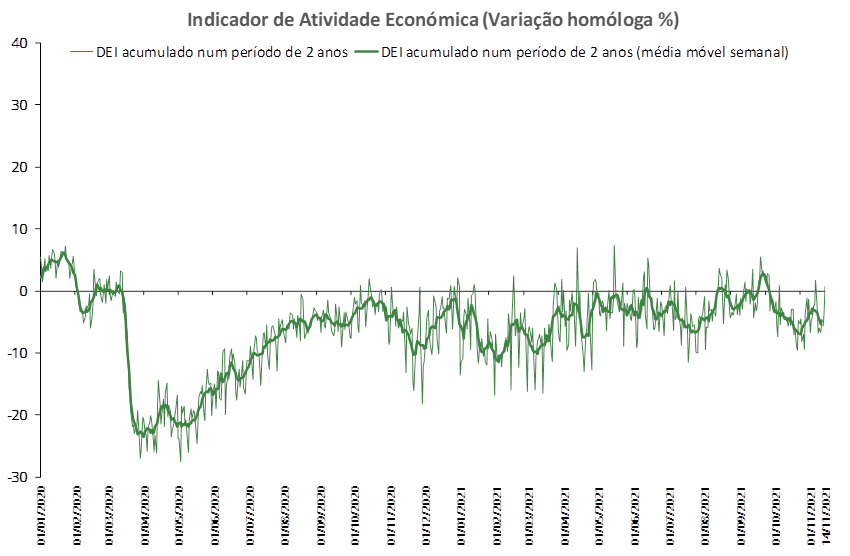Click the 0 label on the vertical axis

(23, 291)
